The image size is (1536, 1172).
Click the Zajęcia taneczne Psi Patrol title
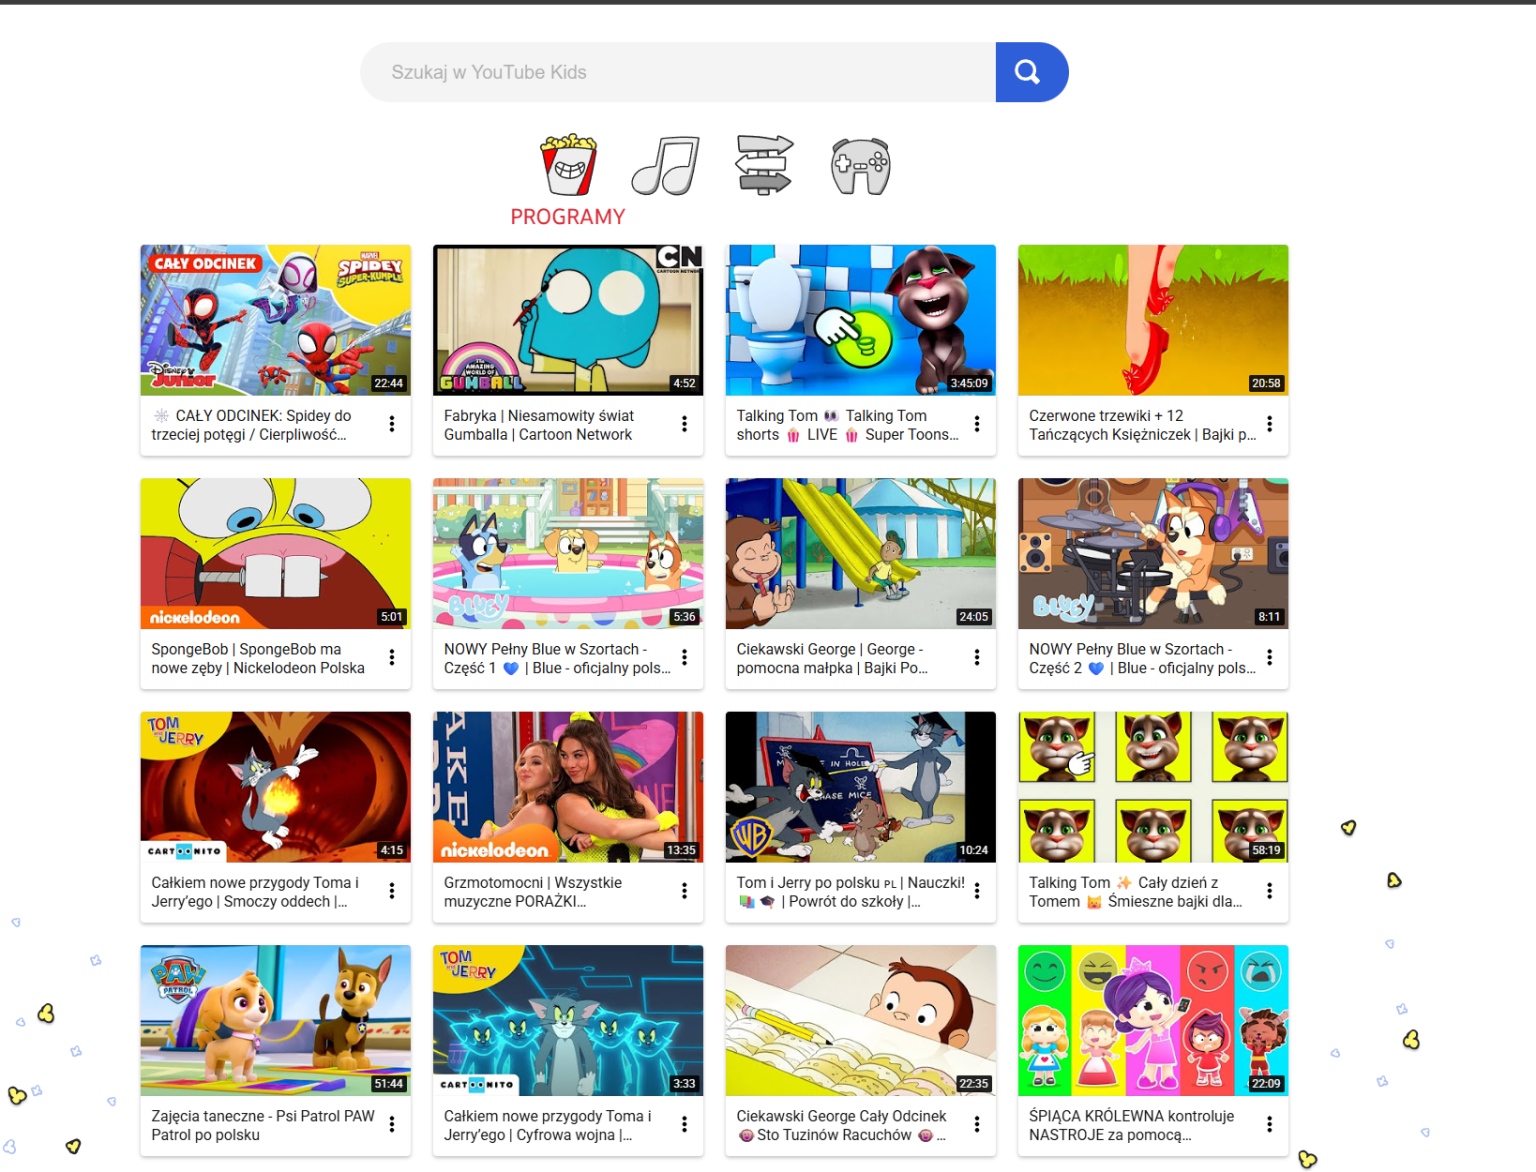(262, 1124)
